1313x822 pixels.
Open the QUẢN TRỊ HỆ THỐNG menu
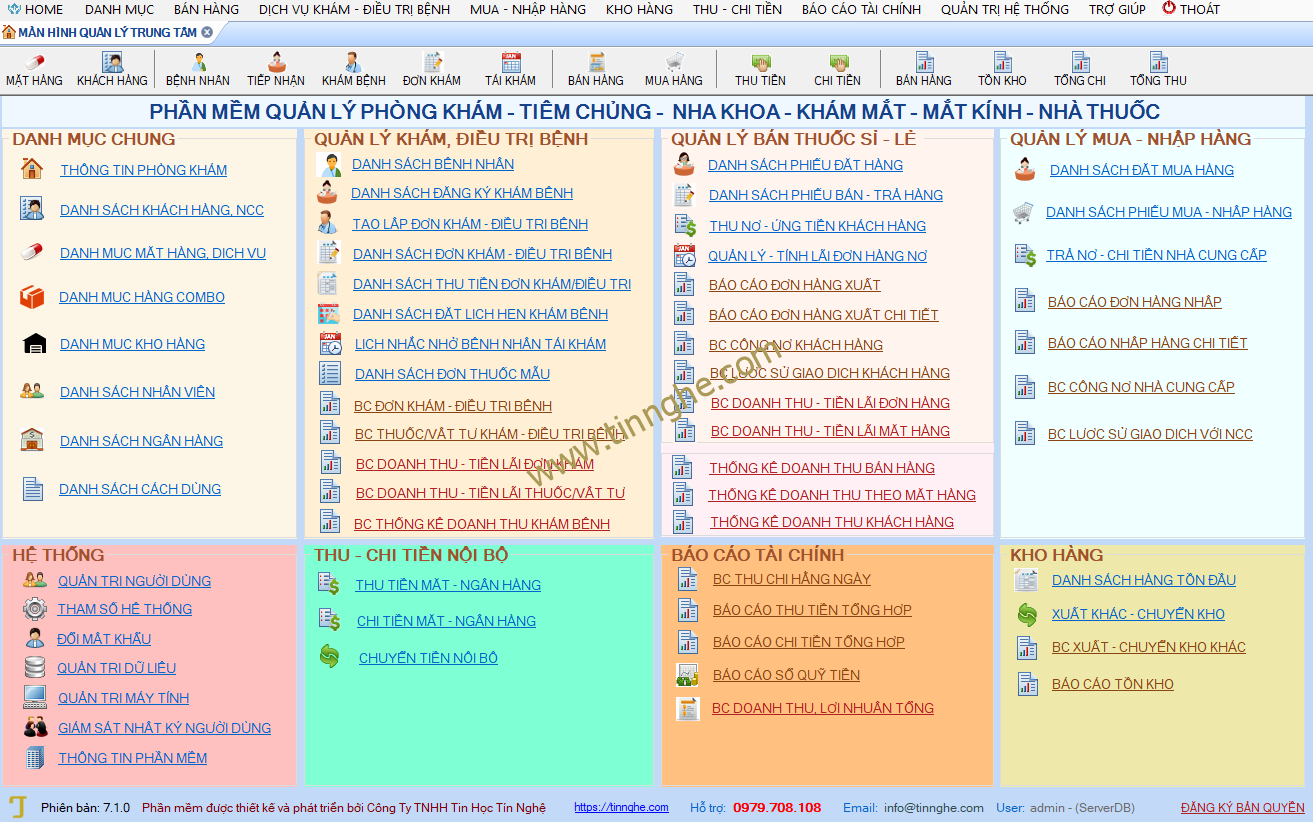point(1004,9)
